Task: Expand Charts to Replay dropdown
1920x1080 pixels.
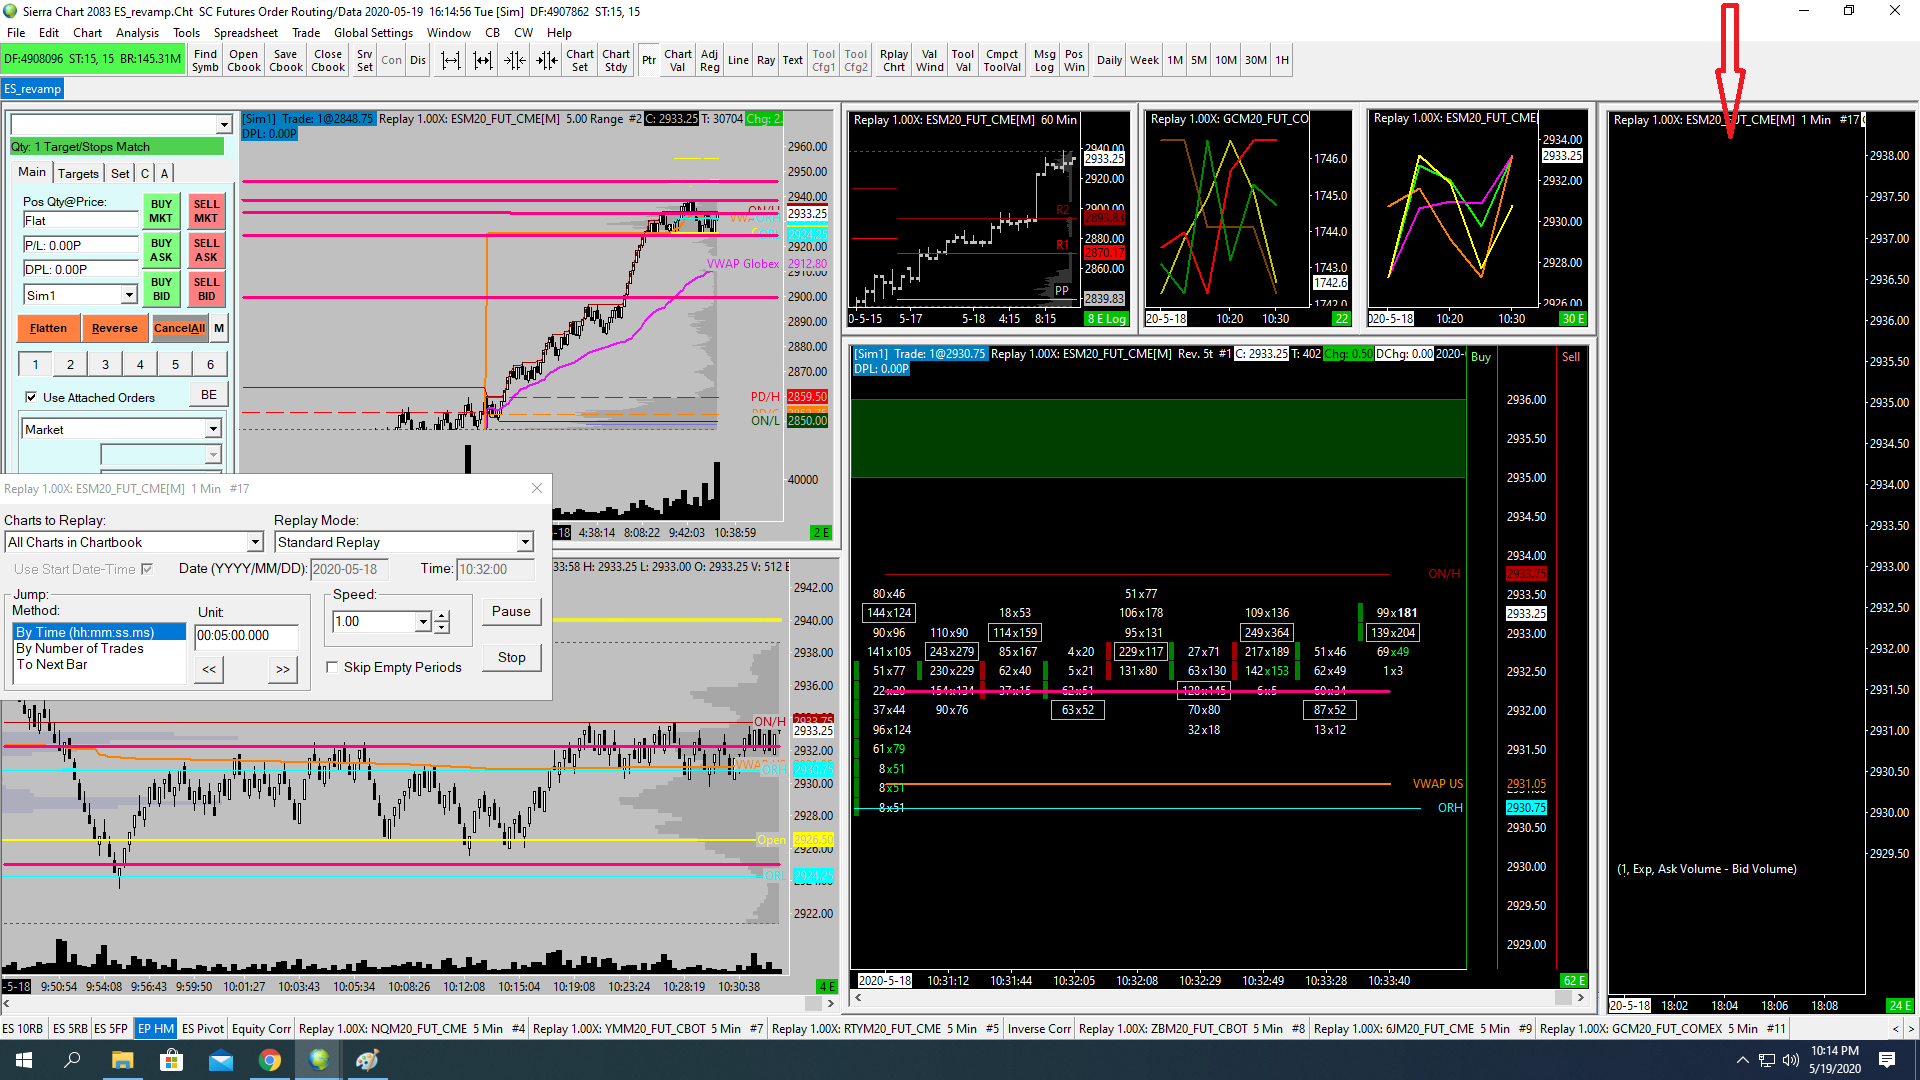Action: [x=254, y=543]
